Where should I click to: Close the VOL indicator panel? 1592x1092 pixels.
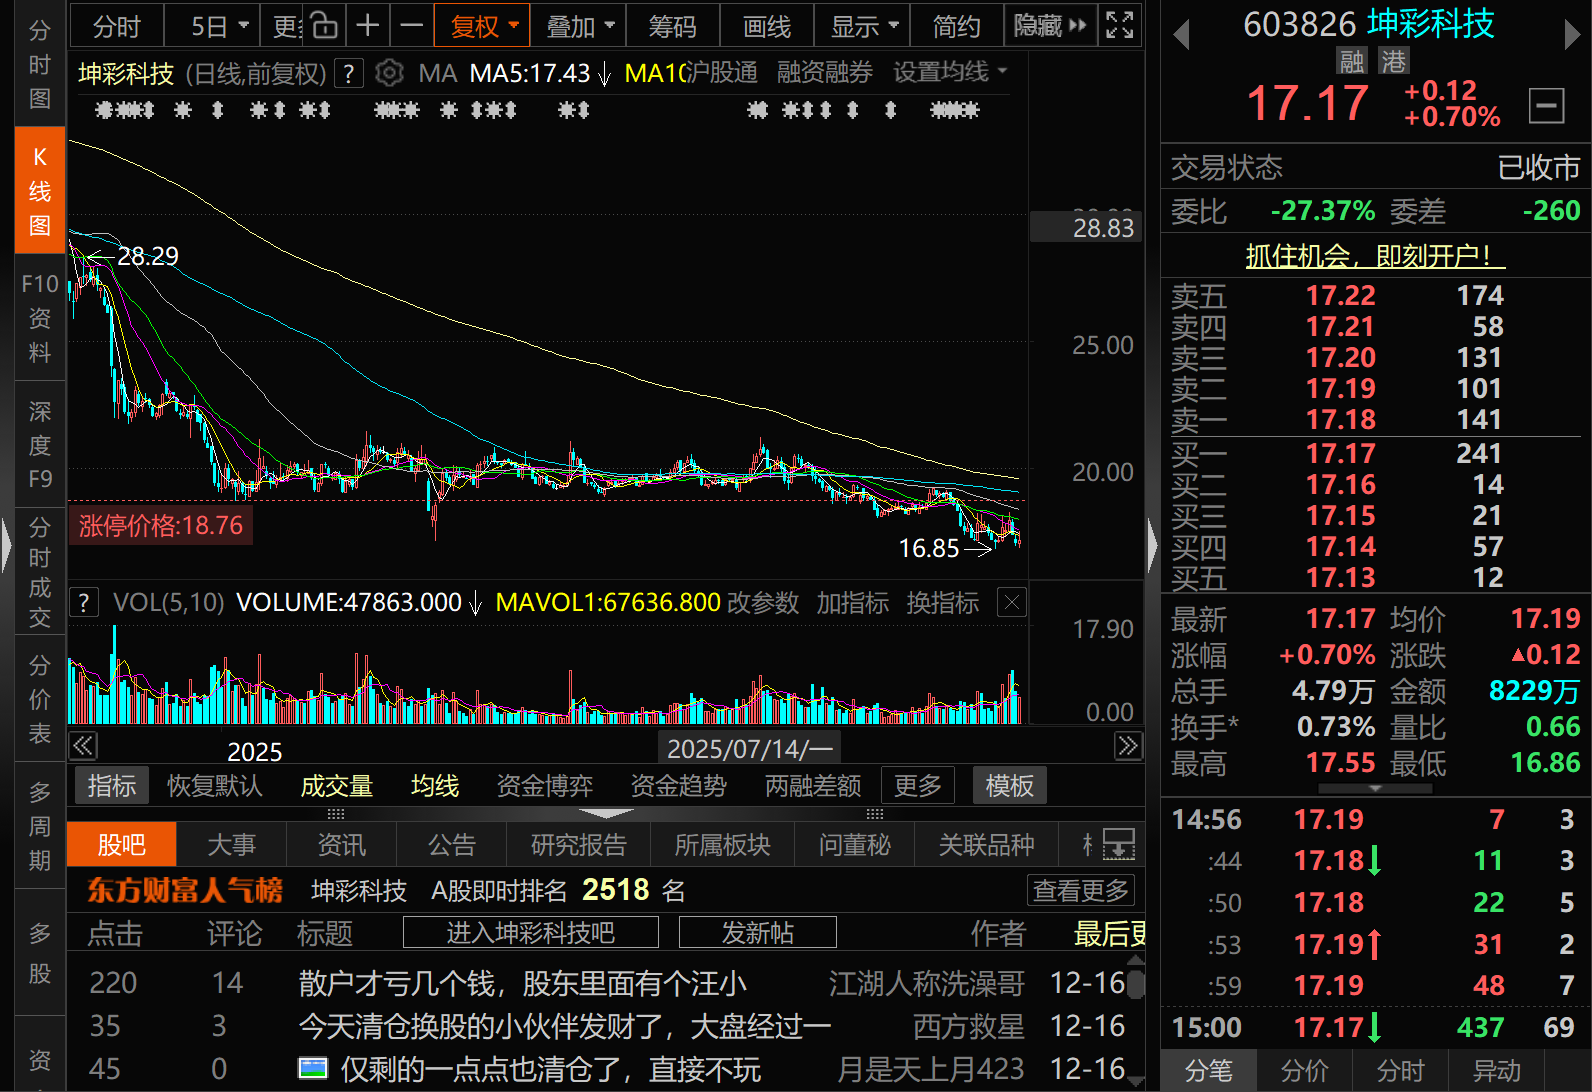point(1012,602)
